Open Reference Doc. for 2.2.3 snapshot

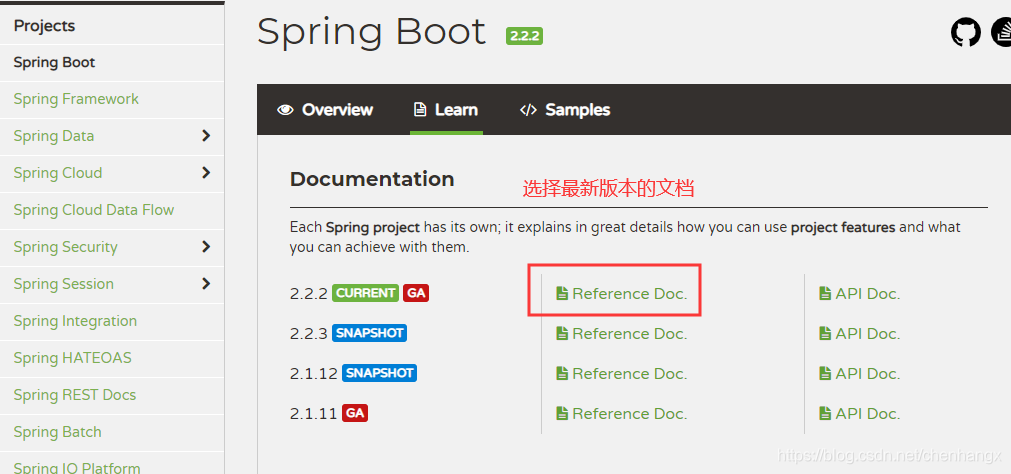[622, 333]
